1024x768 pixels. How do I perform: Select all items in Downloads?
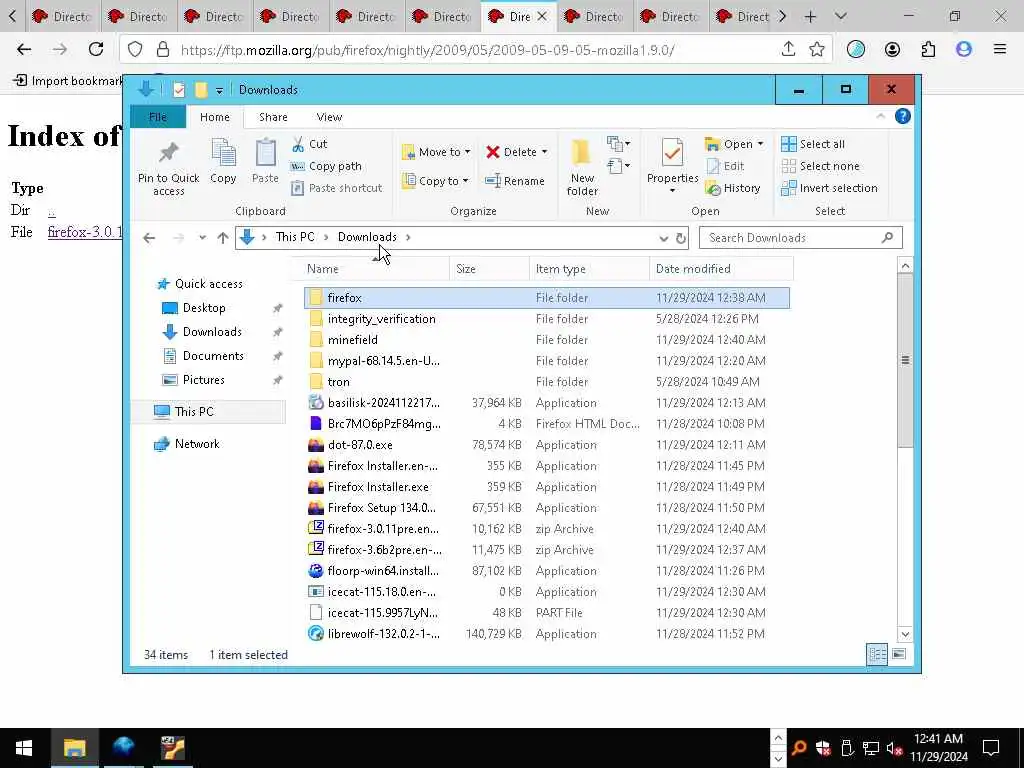pos(813,144)
